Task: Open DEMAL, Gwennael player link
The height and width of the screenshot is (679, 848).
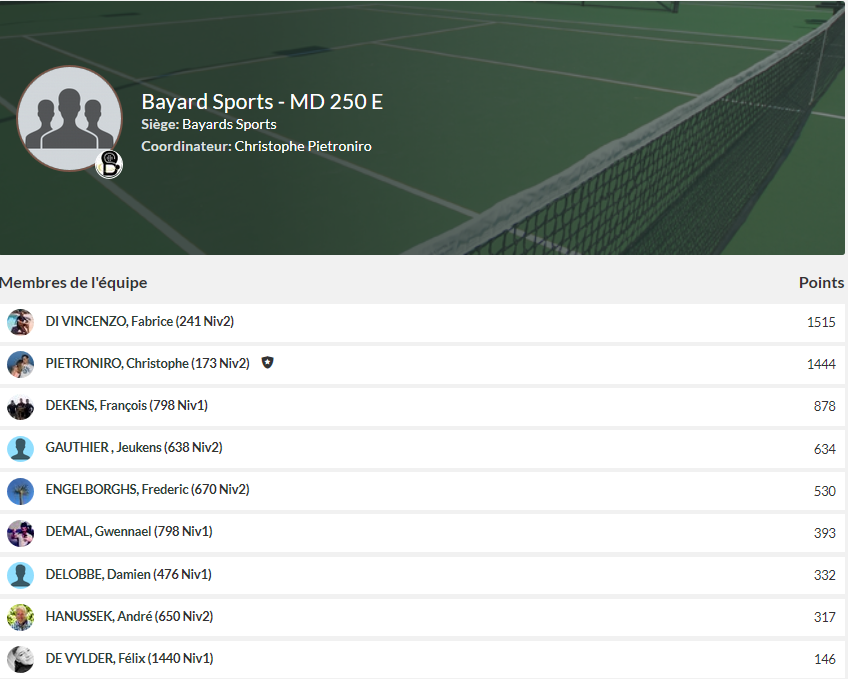Action: 129,532
